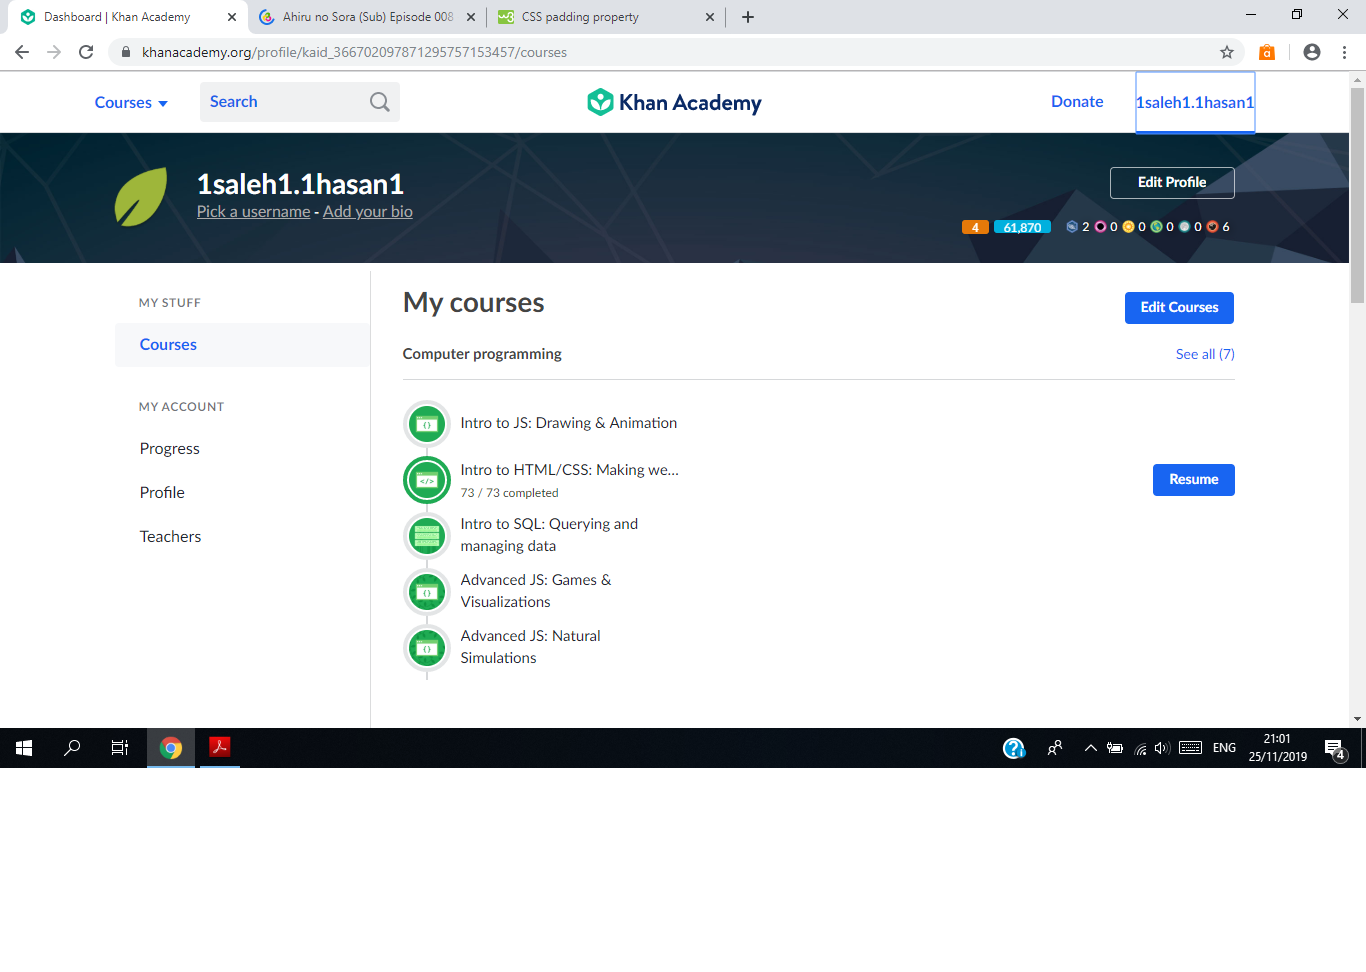Reload the page
The width and height of the screenshot is (1366, 972).
[x=86, y=52]
